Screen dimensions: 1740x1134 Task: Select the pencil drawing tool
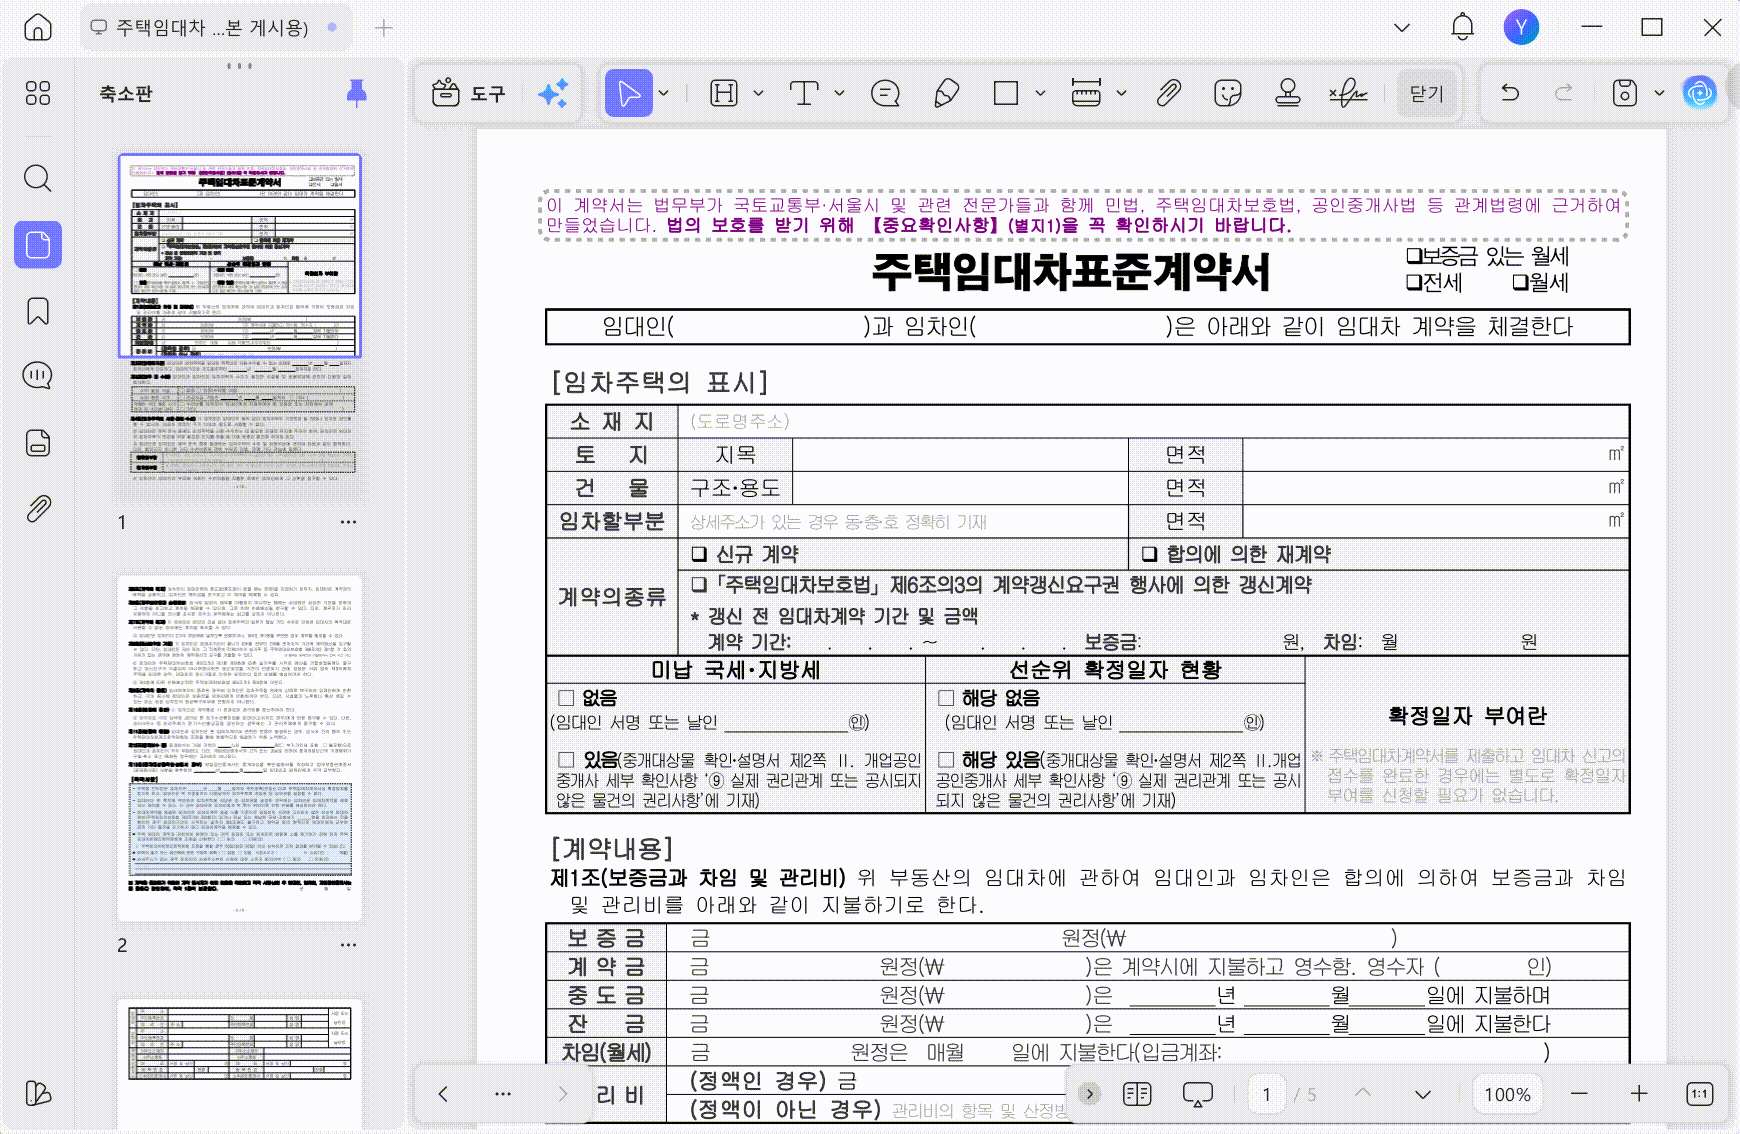[x=946, y=93]
